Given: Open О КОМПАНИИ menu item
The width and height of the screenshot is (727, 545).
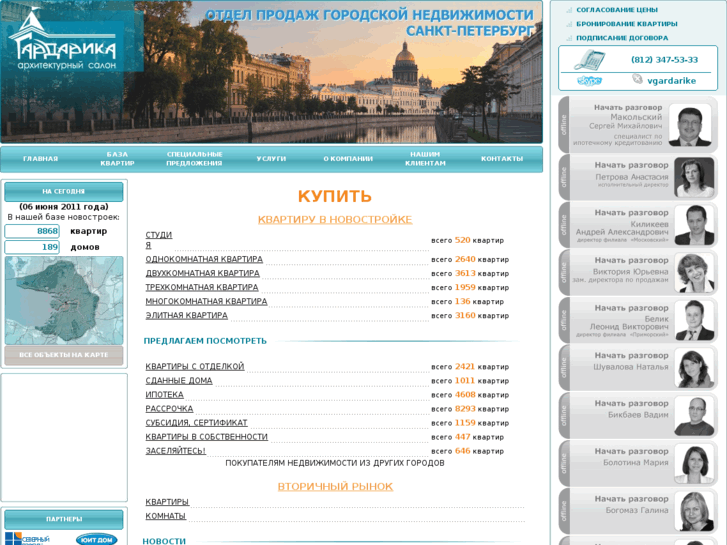Looking at the screenshot, I should click(x=348, y=159).
